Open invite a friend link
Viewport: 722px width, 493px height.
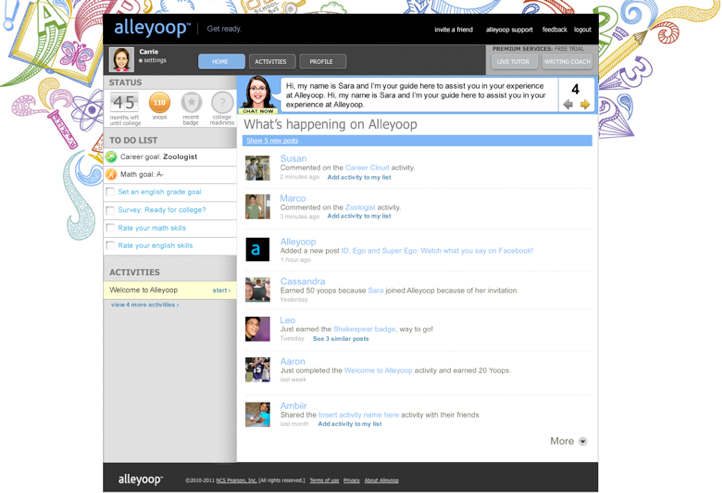click(454, 29)
